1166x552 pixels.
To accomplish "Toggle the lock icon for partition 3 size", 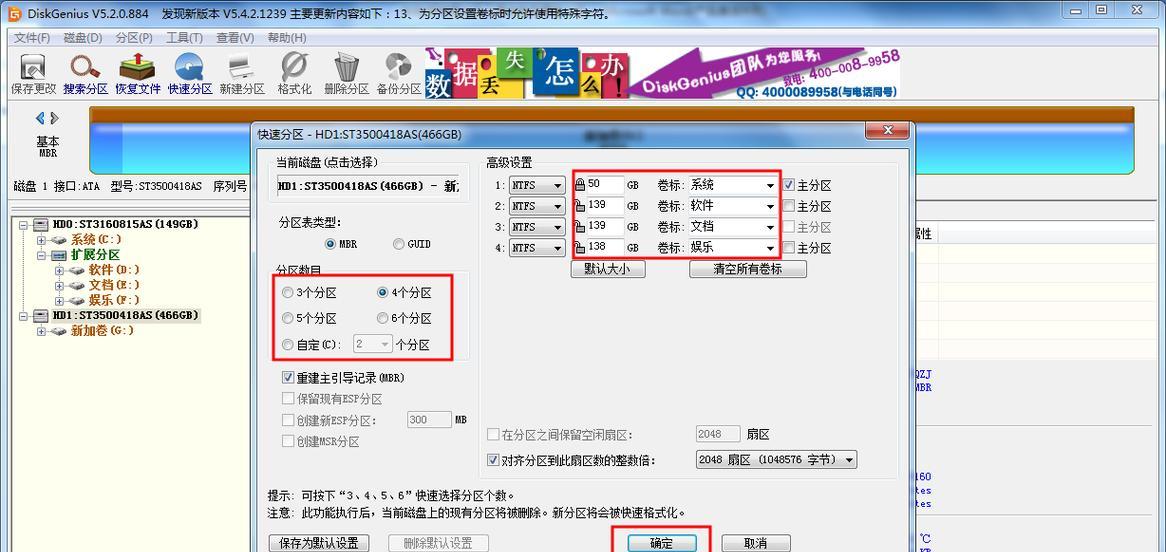I will (580, 226).
